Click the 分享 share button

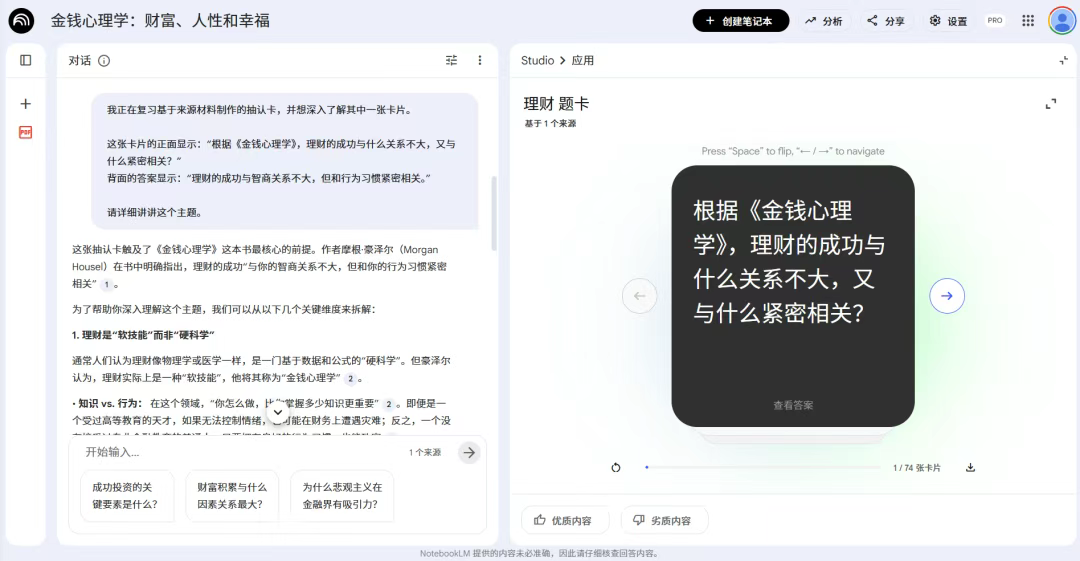coord(886,21)
